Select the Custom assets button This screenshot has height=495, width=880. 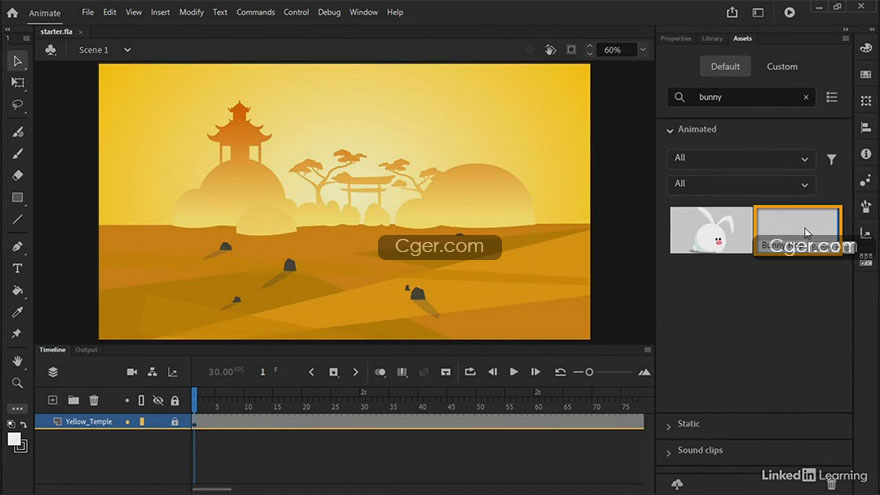(x=782, y=66)
